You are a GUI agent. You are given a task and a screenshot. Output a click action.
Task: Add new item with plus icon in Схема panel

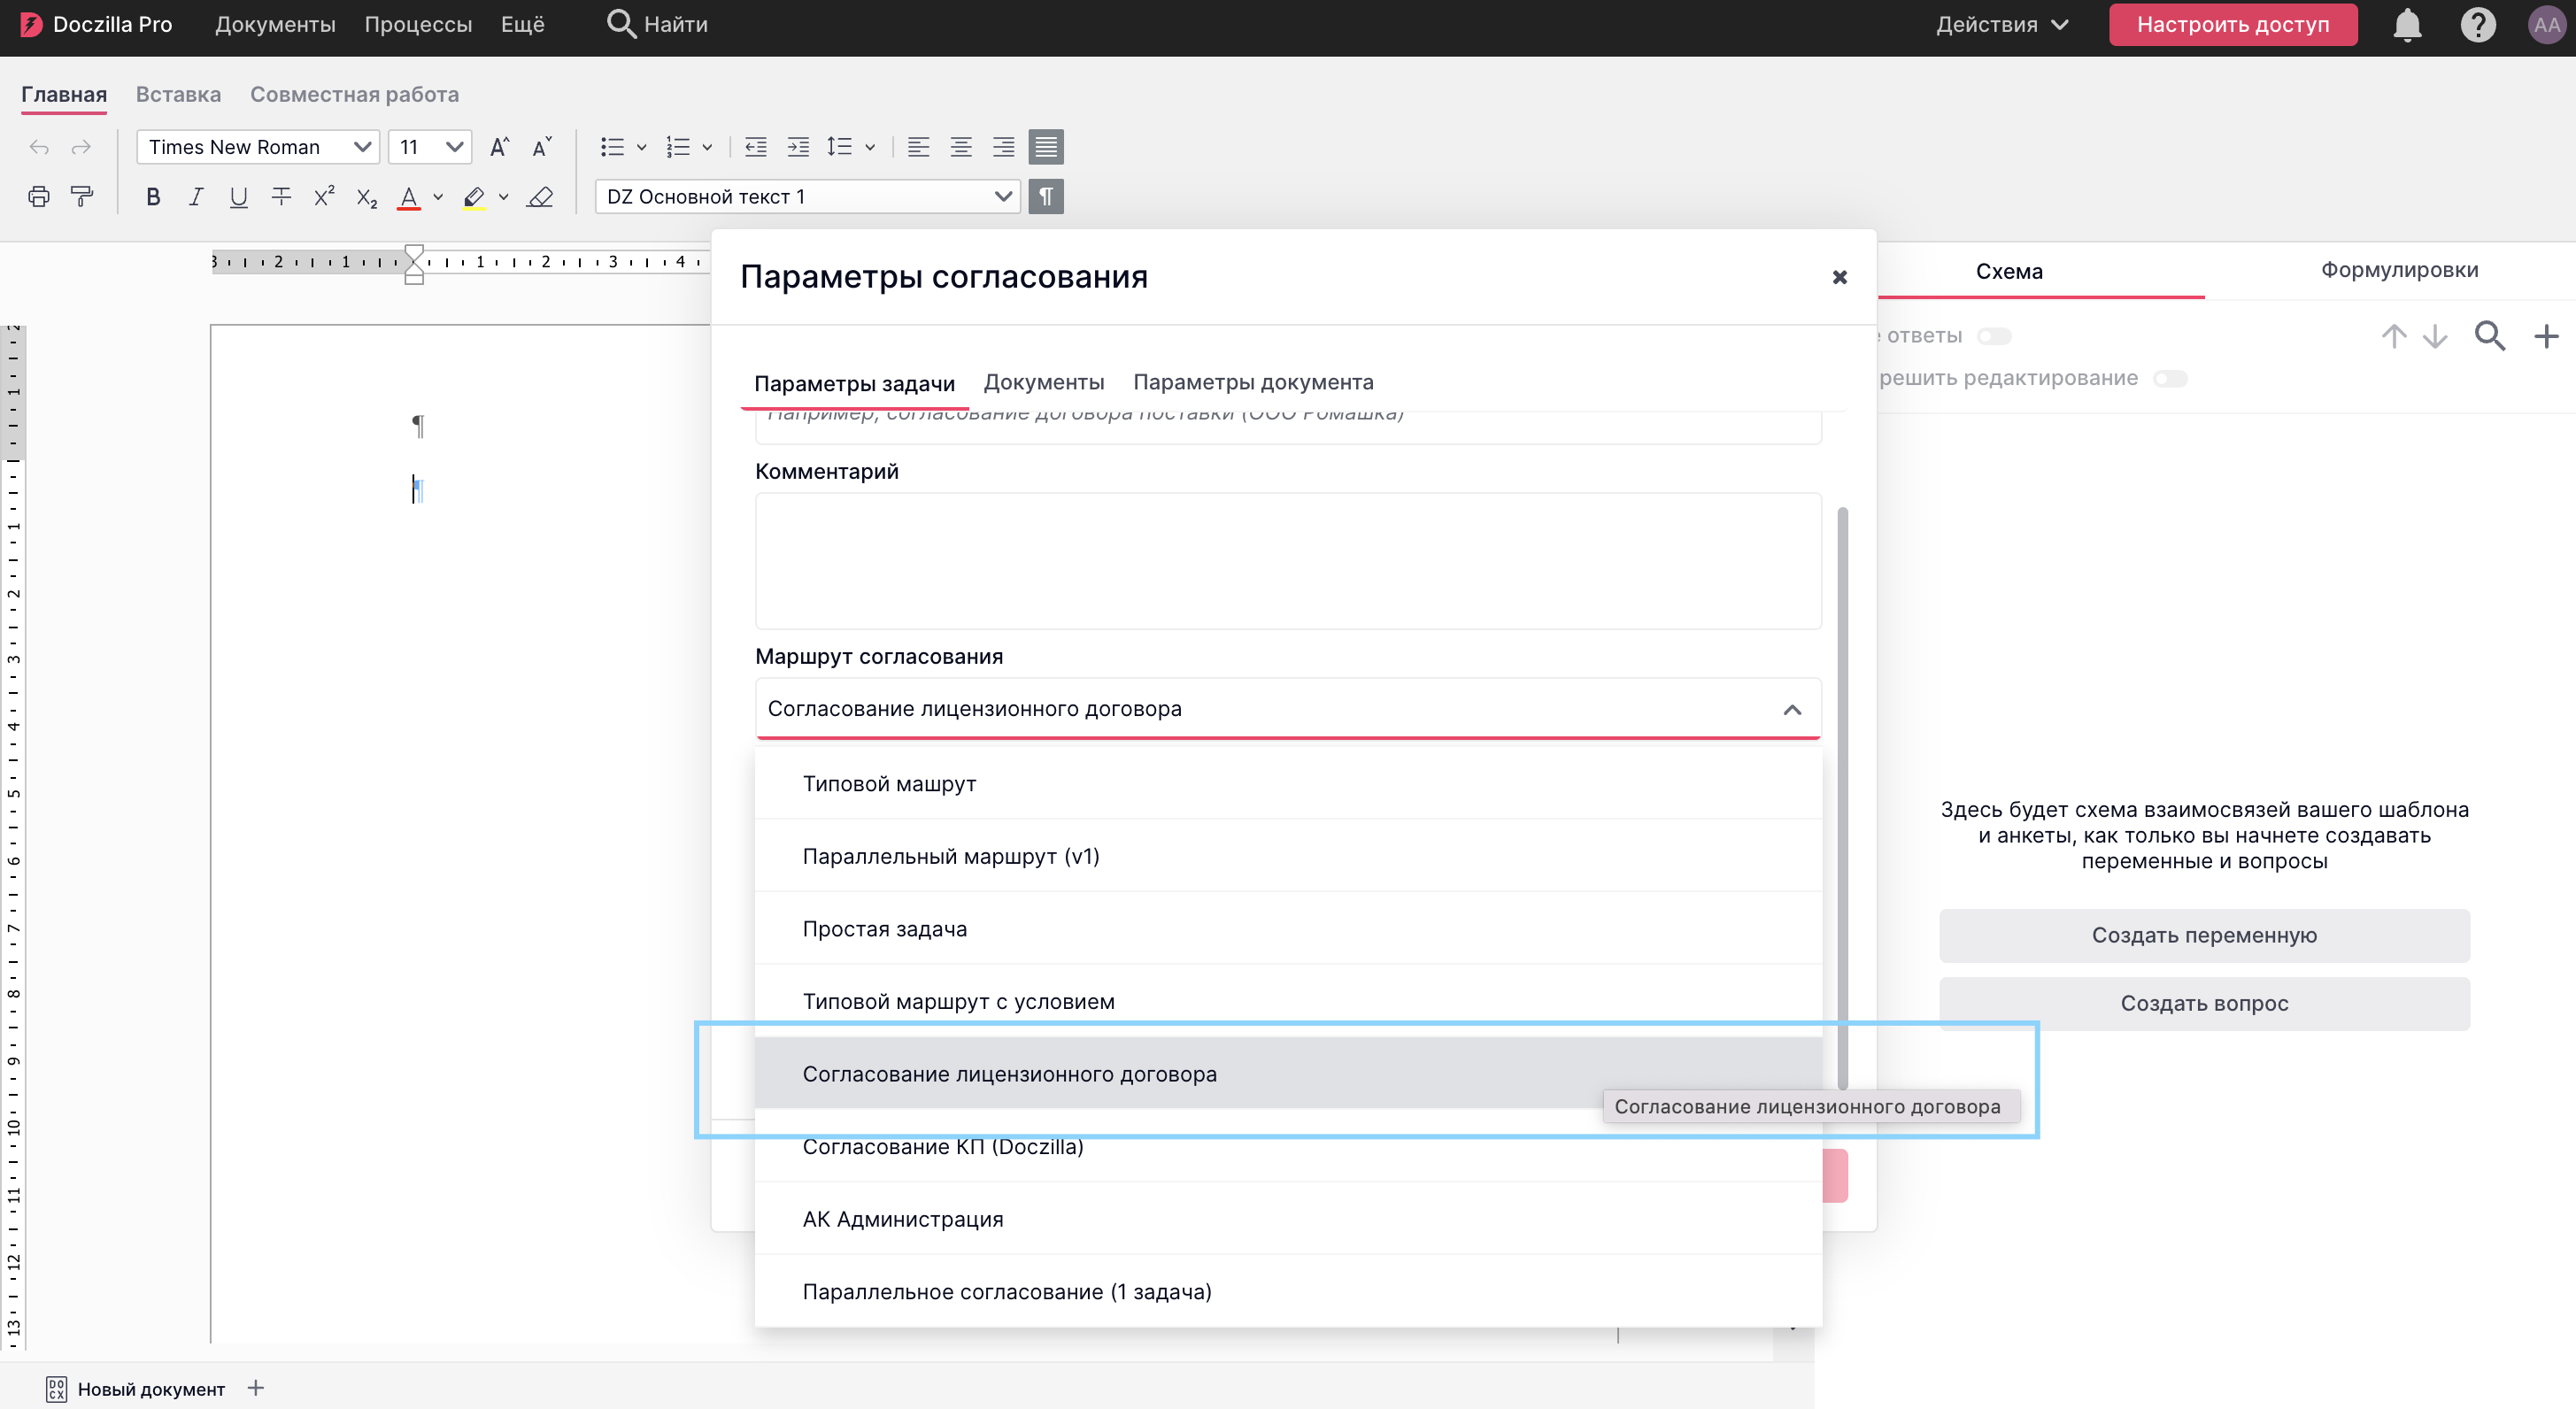pos(2545,336)
